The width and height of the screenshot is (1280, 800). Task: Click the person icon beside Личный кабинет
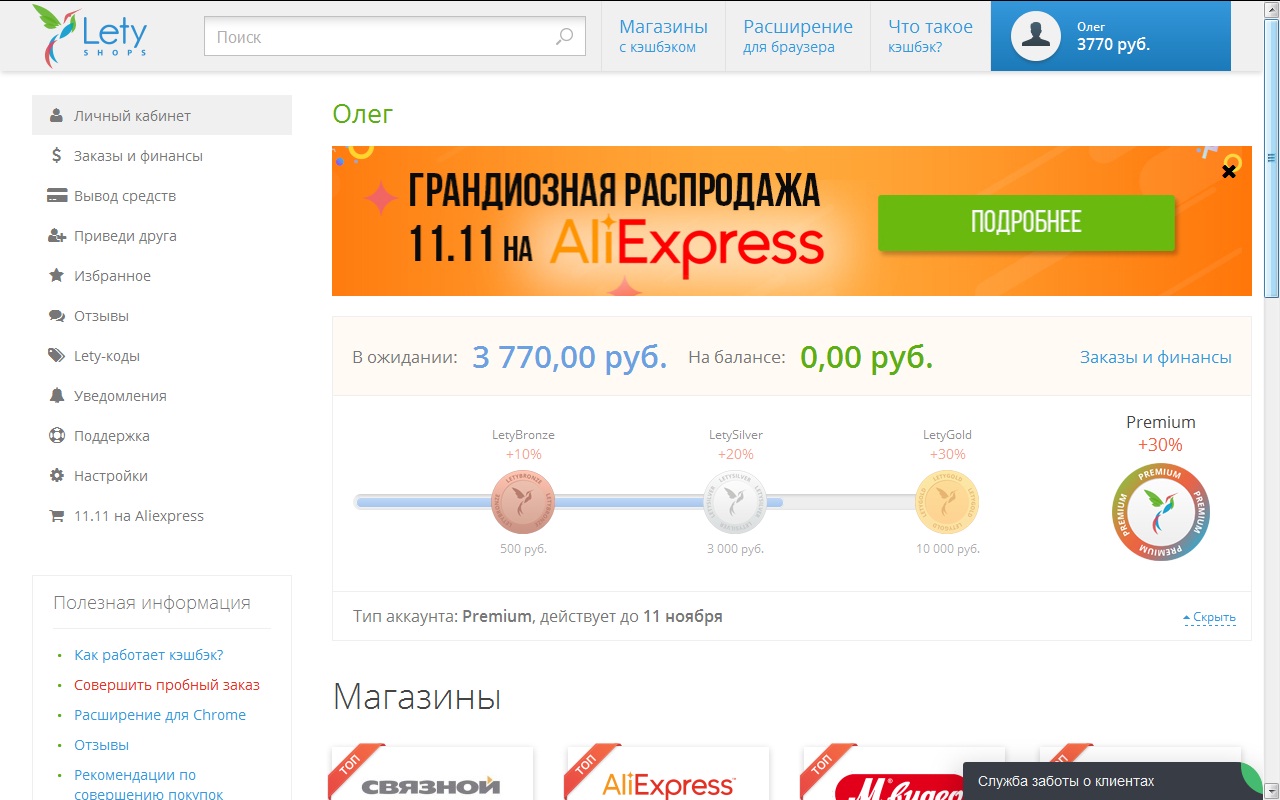[57, 115]
